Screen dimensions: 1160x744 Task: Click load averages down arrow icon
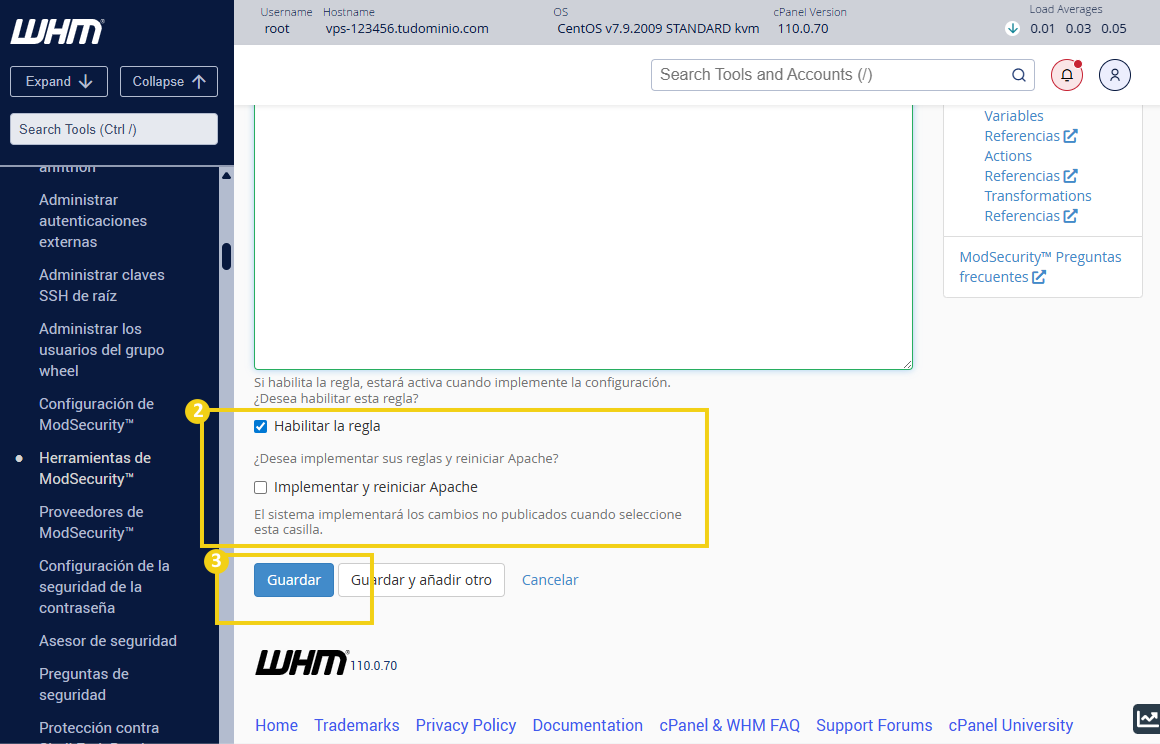click(1012, 29)
